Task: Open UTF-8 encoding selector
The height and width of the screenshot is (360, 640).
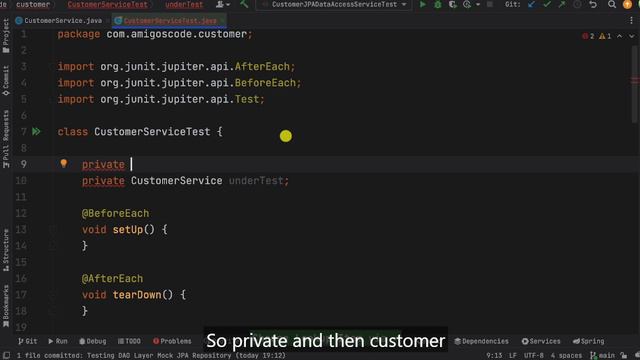Action: pyautogui.click(x=533, y=356)
